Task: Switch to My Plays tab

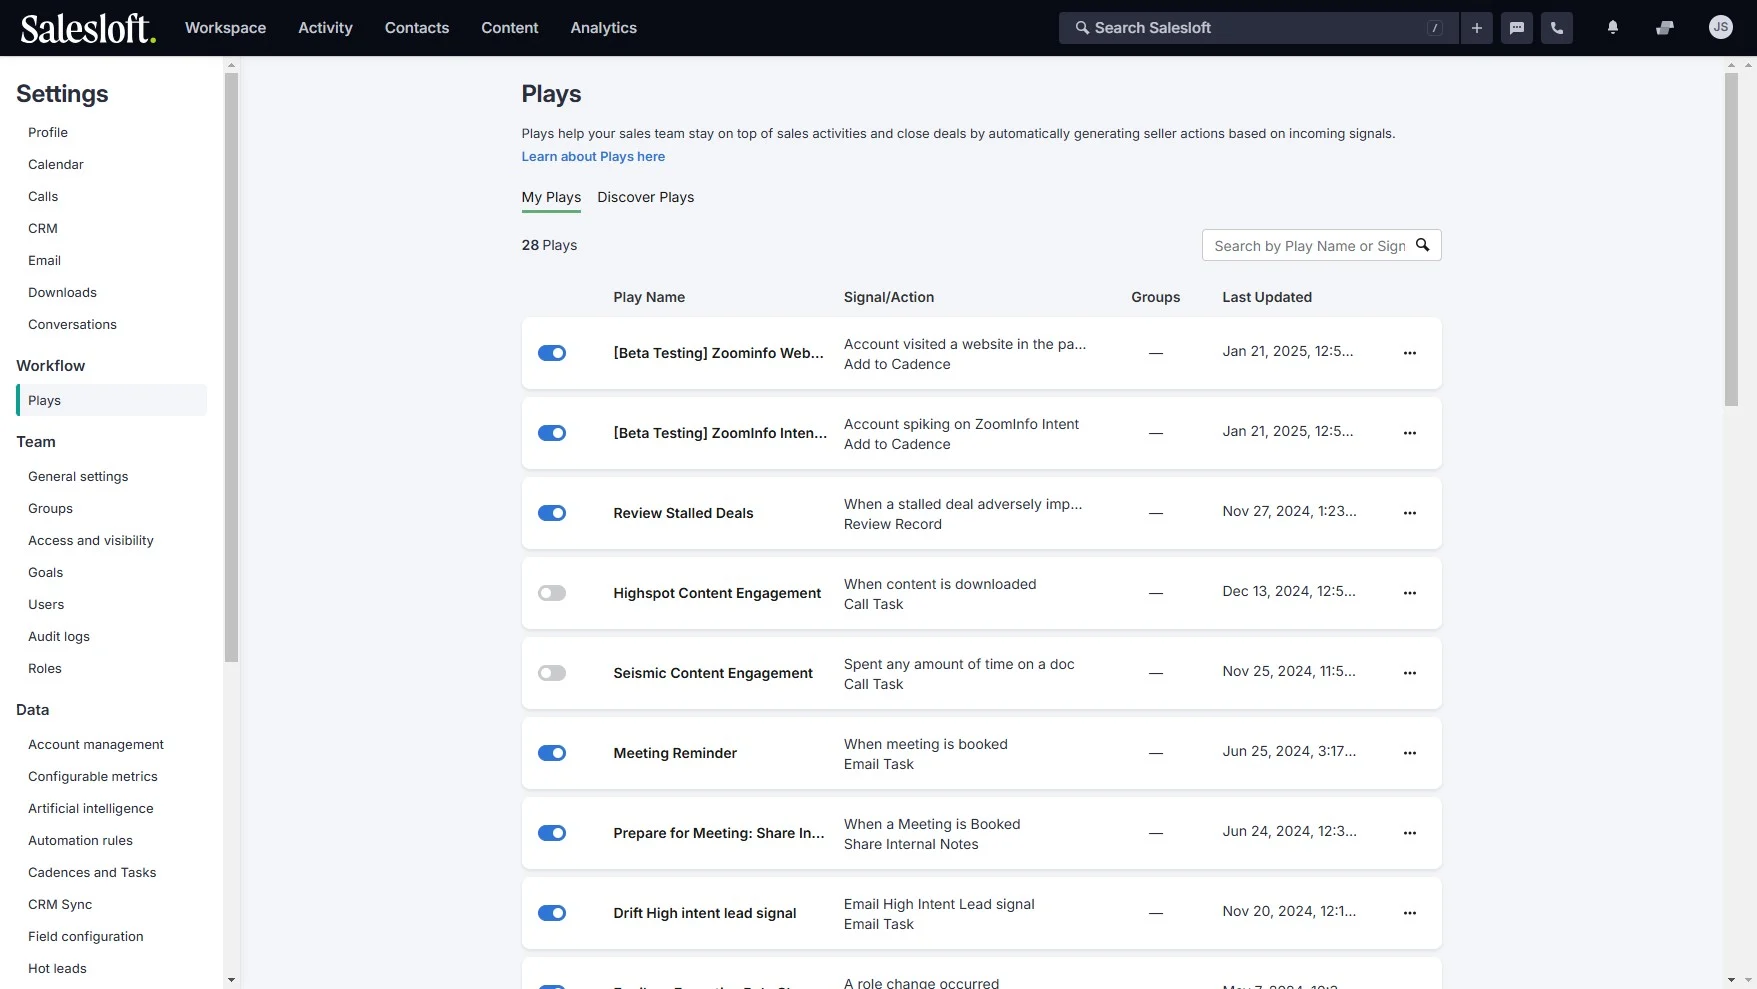Action: point(551,197)
